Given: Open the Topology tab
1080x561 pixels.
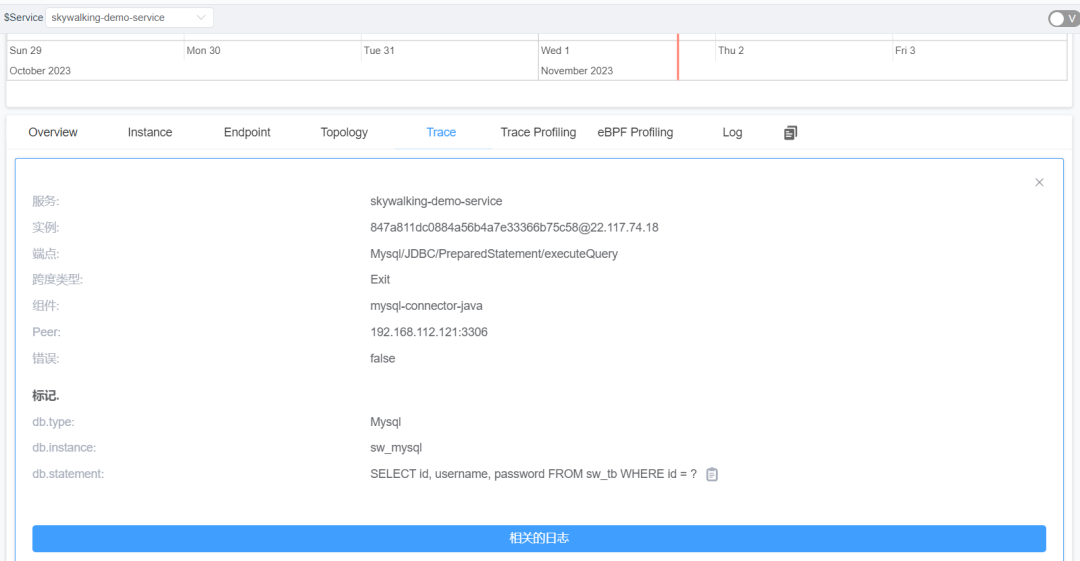Looking at the screenshot, I should point(344,132).
